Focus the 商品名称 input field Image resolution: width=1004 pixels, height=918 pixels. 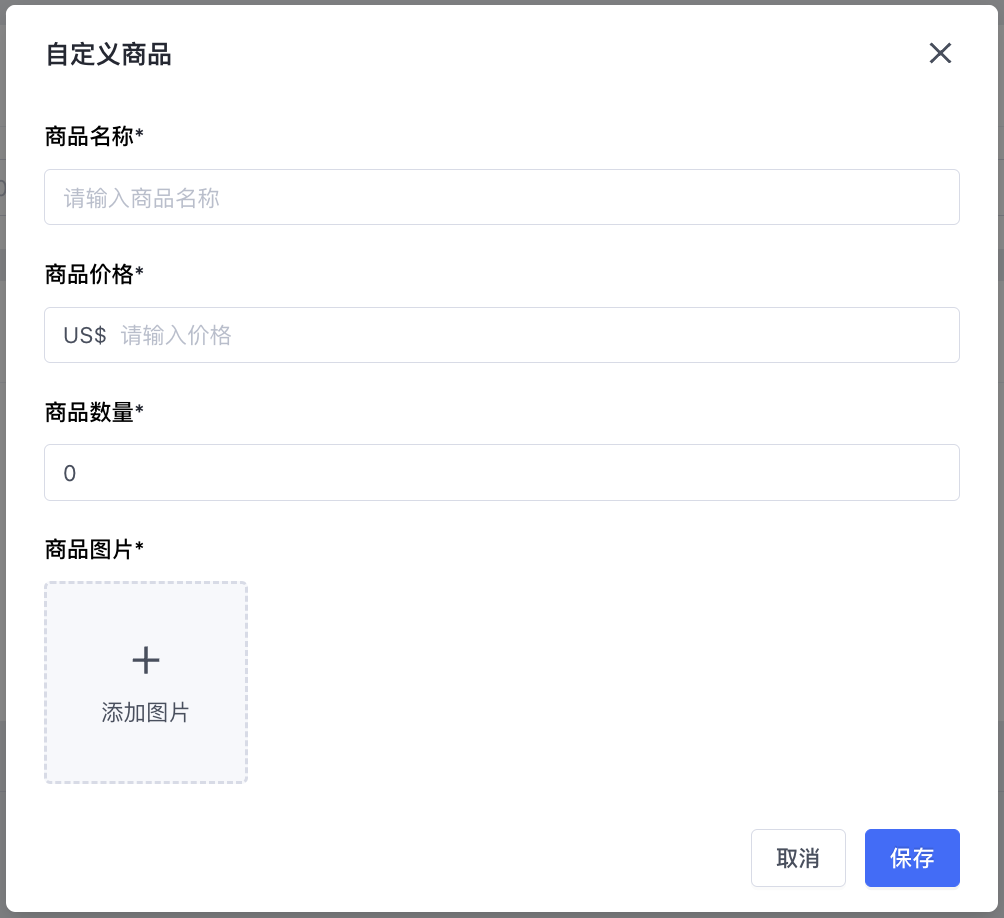tap(501, 197)
